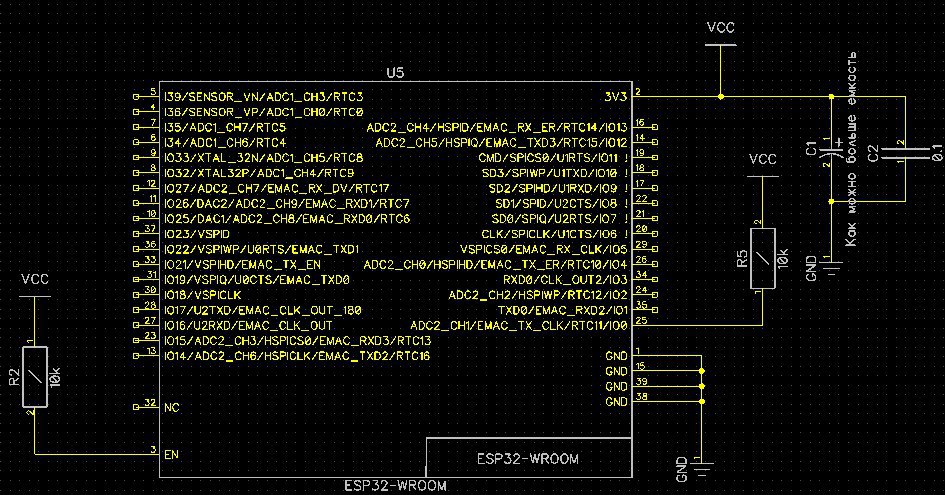The image size is (945, 495).
Task: Select pin 'IO16/U2RXD/EMAC_CLK_OUT'
Action: [x=248, y=326]
